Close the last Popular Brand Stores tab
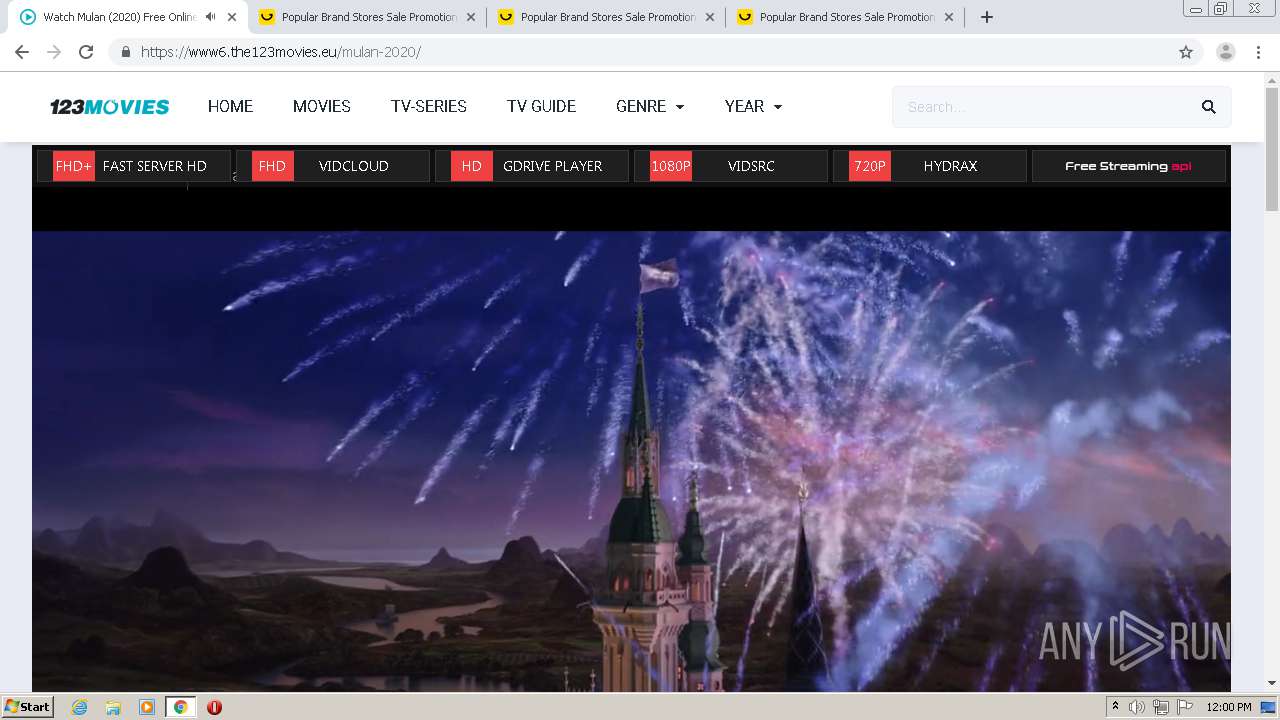 pyautogui.click(x=949, y=17)
